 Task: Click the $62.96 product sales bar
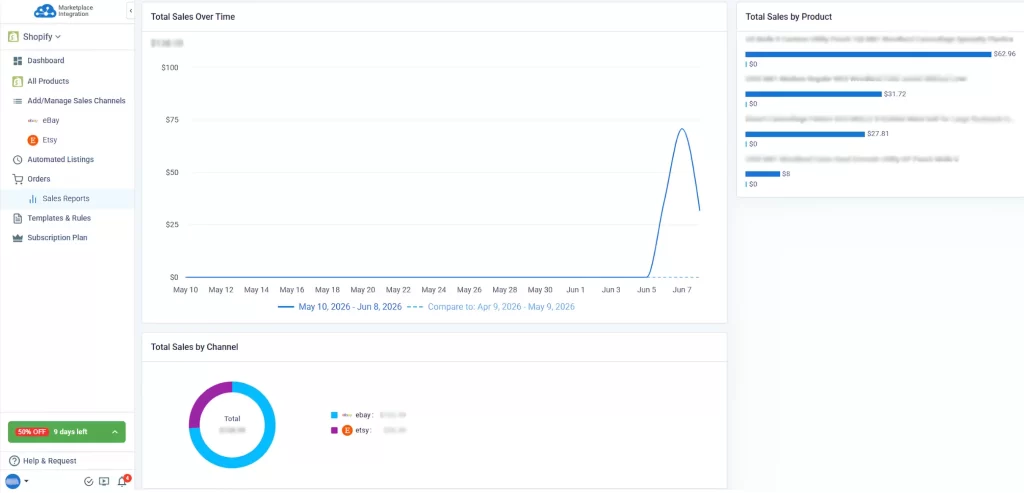coord(868,54)
